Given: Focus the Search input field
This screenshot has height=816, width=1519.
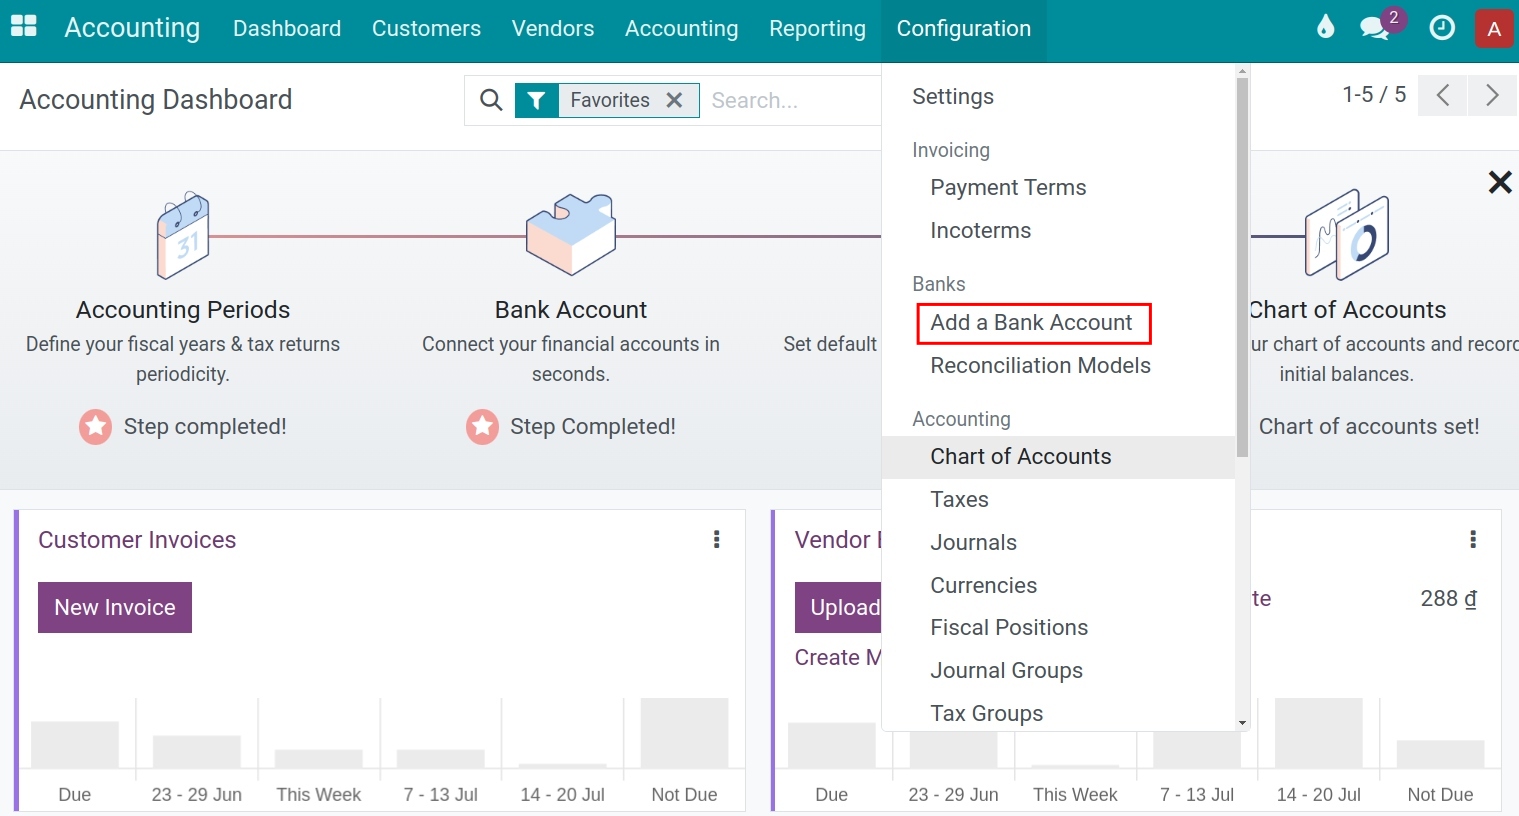Looking at the screenshot, I should coord(793,100).
